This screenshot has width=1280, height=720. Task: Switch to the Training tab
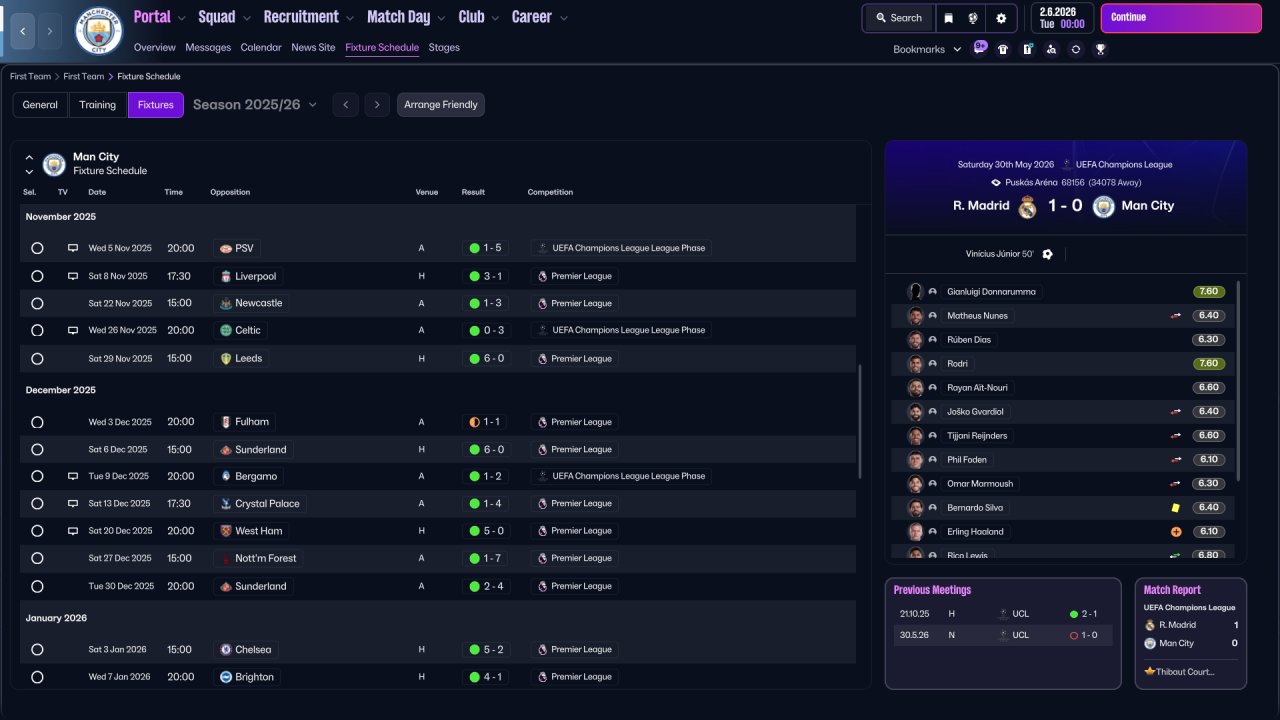click(x=98, y=105)
